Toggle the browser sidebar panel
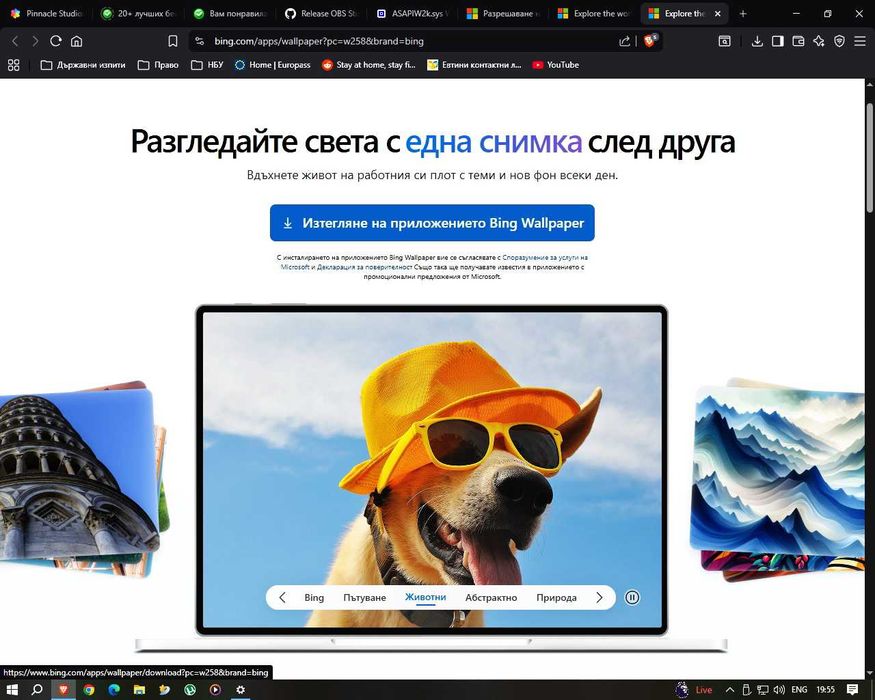The image size is (875, 700). coord(778,41)
